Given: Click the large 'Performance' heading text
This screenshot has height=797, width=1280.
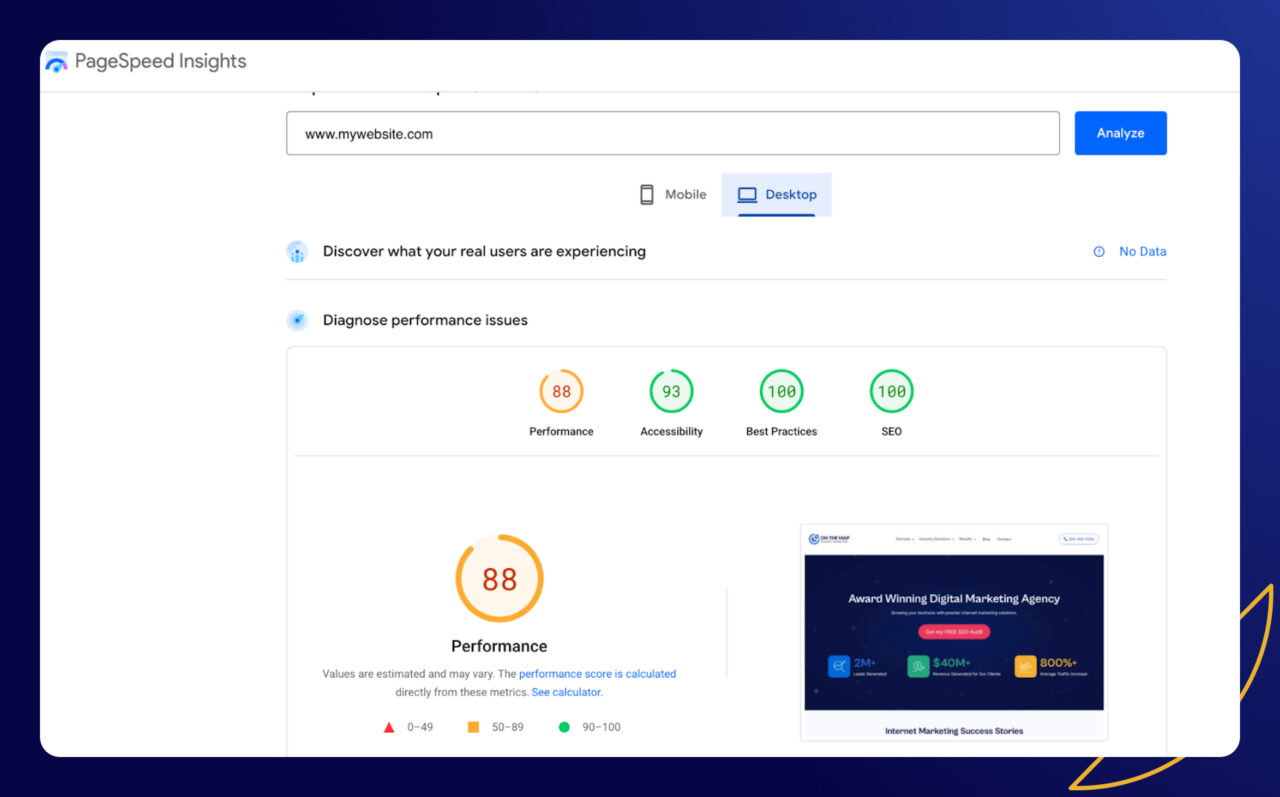Looking at the screenshot, I should coord(499,646).
